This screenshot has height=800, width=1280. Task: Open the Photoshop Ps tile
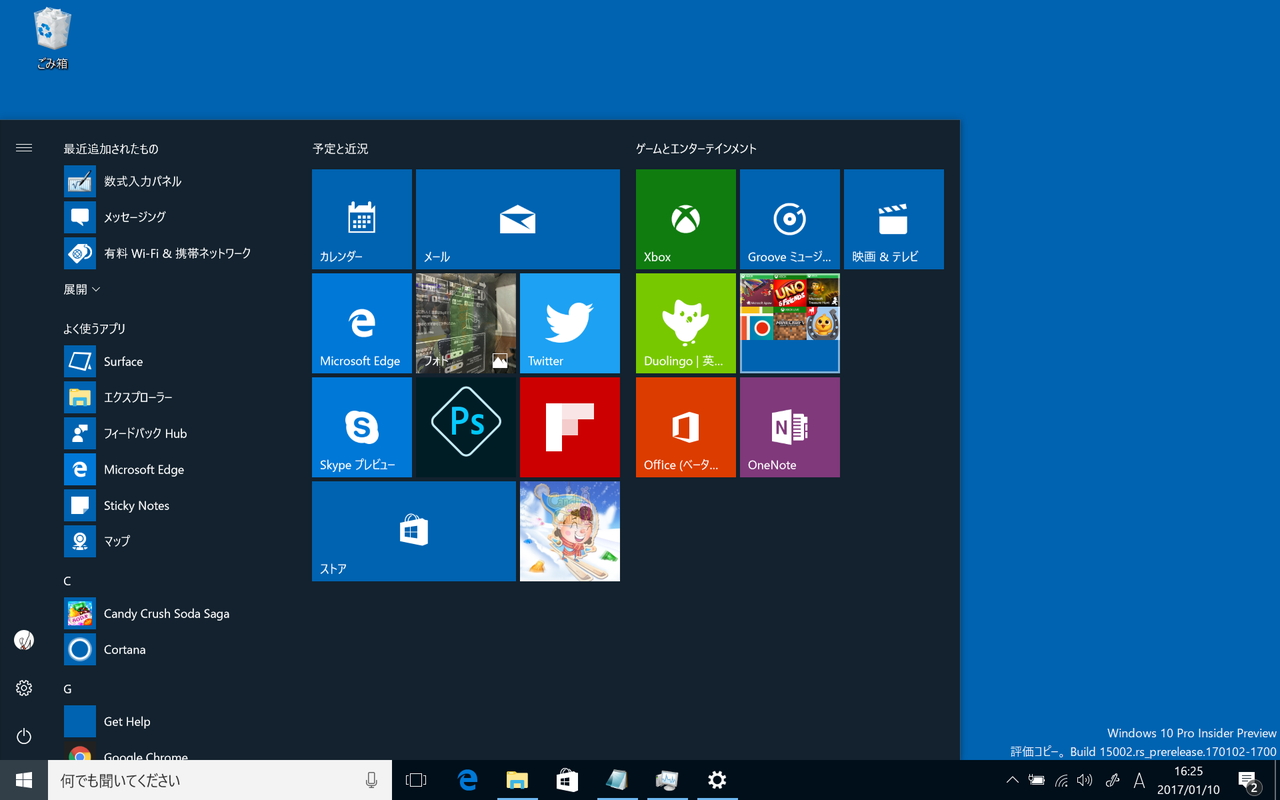[466, 427]
